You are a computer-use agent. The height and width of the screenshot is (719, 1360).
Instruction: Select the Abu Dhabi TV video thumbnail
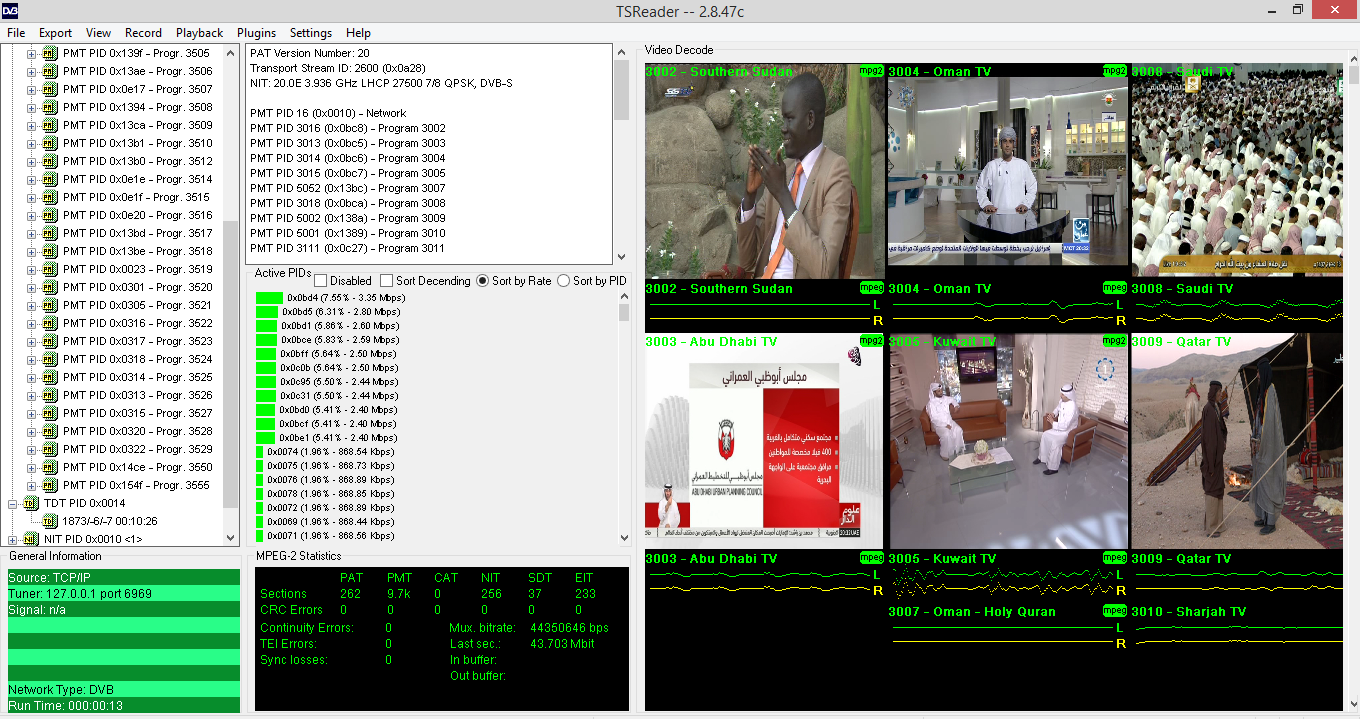click(765, 441)
